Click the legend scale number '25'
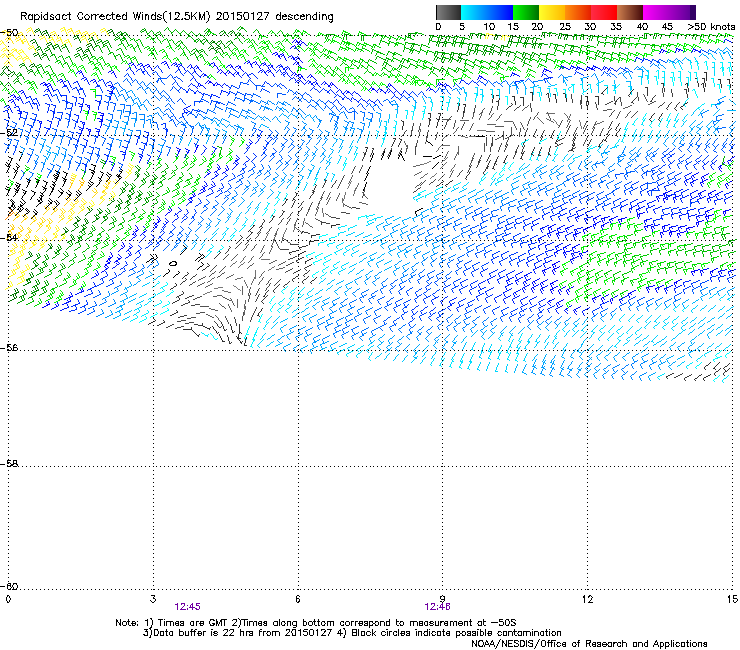 [565, 26]
